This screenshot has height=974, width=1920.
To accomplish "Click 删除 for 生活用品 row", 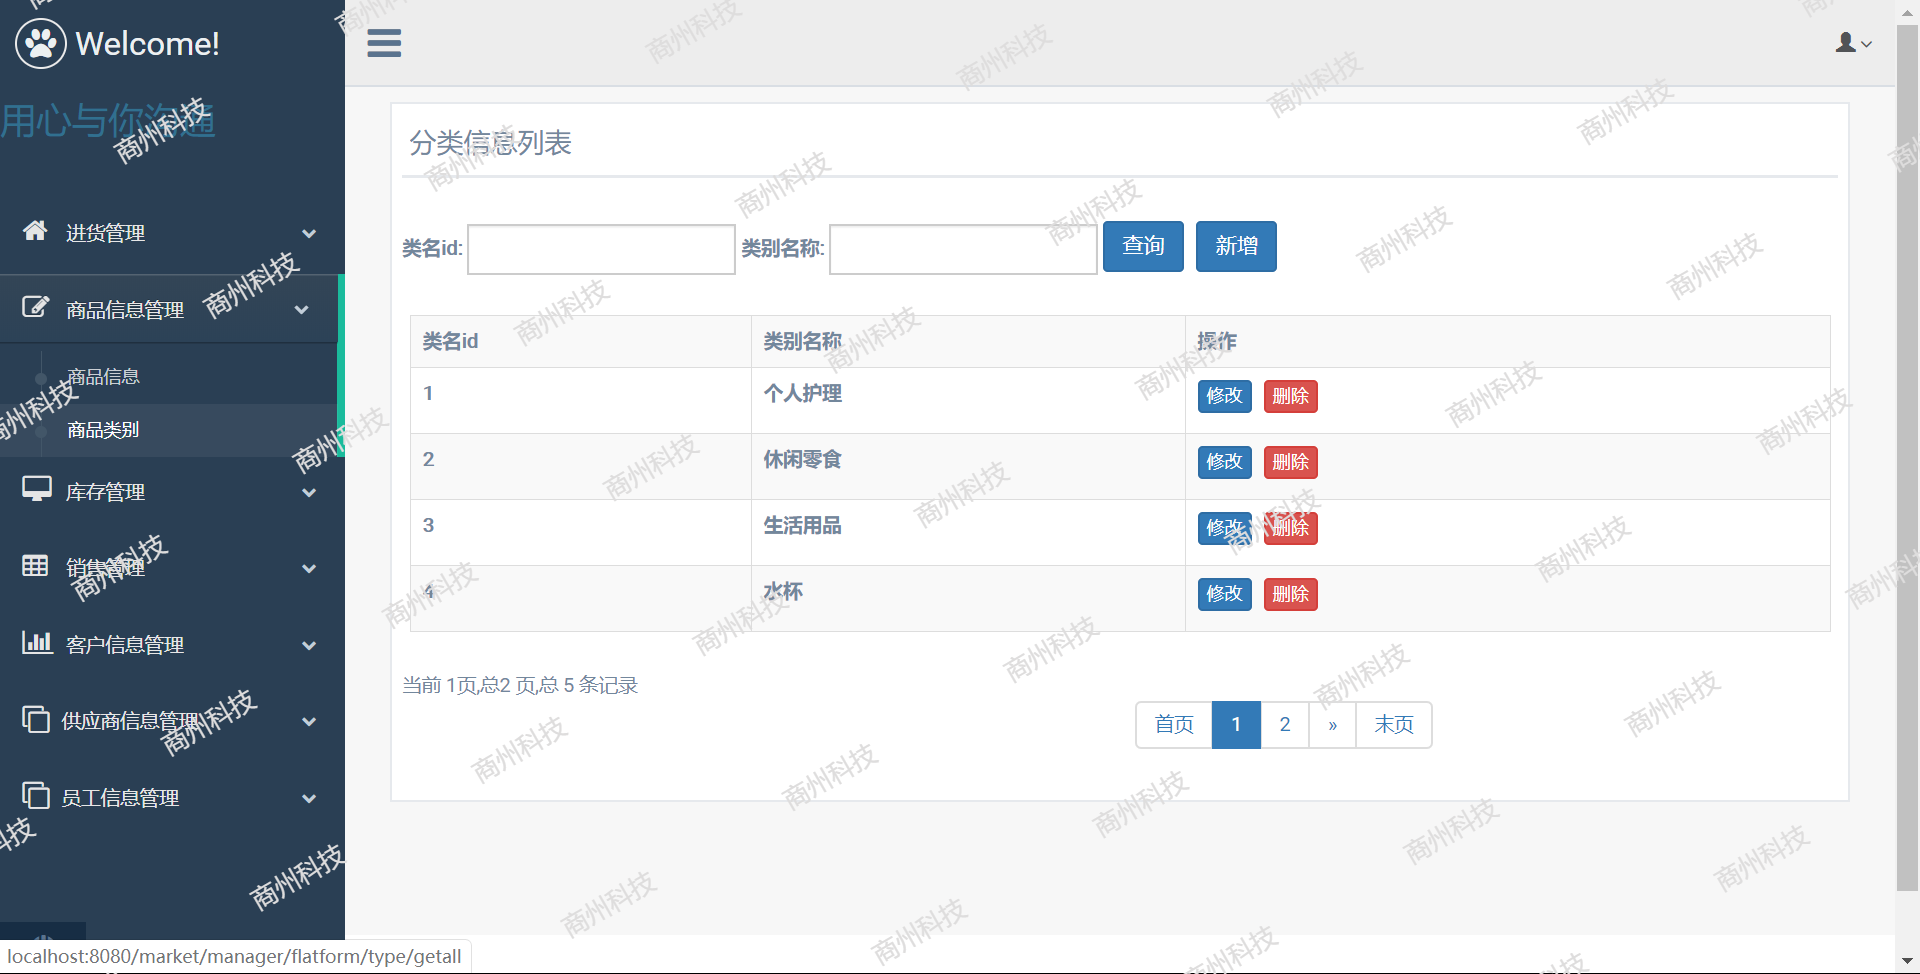I will coord(1290,528).
